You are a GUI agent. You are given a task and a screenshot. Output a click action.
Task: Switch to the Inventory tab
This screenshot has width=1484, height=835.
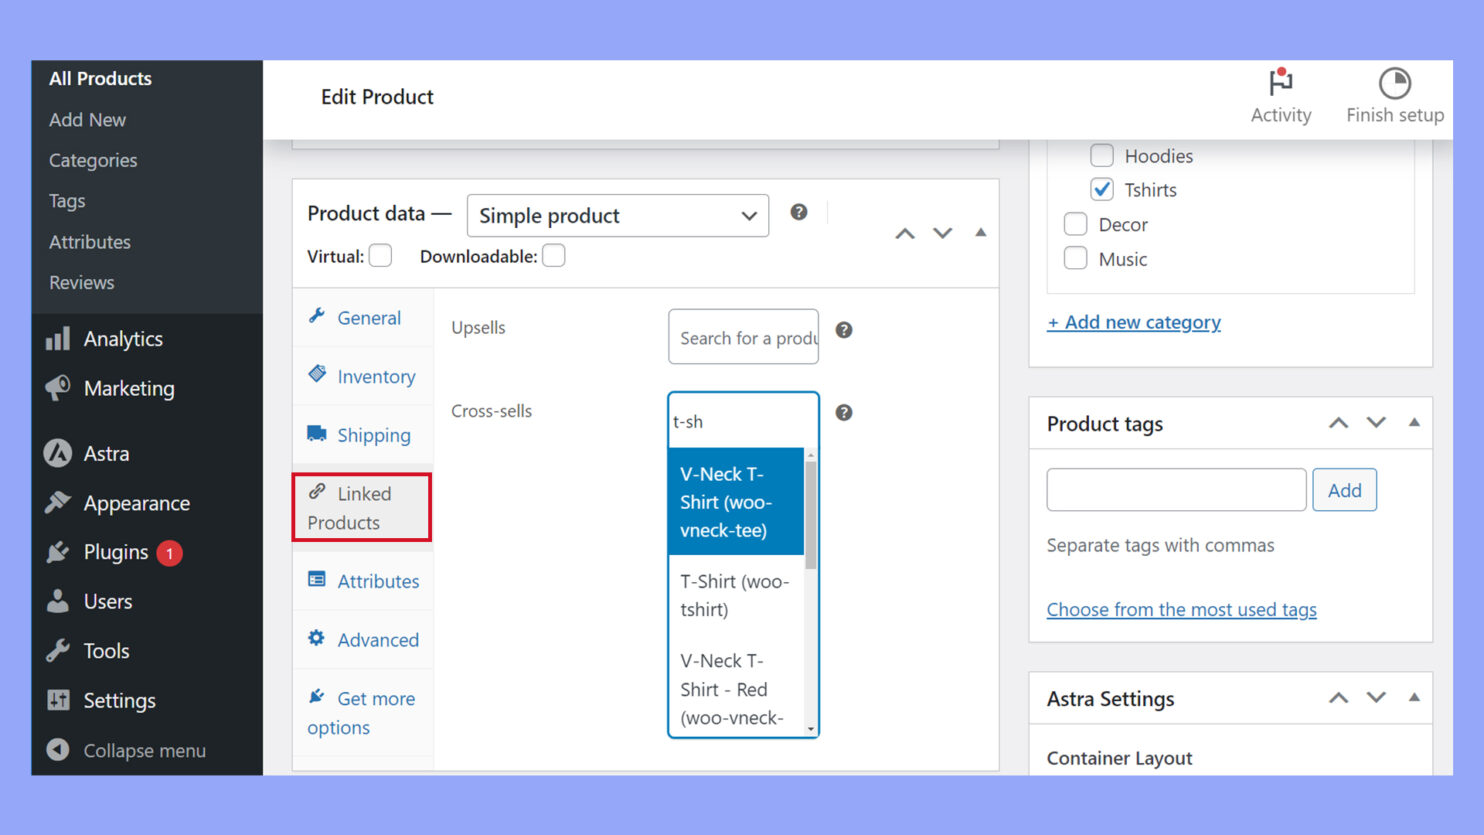point(375,376)
